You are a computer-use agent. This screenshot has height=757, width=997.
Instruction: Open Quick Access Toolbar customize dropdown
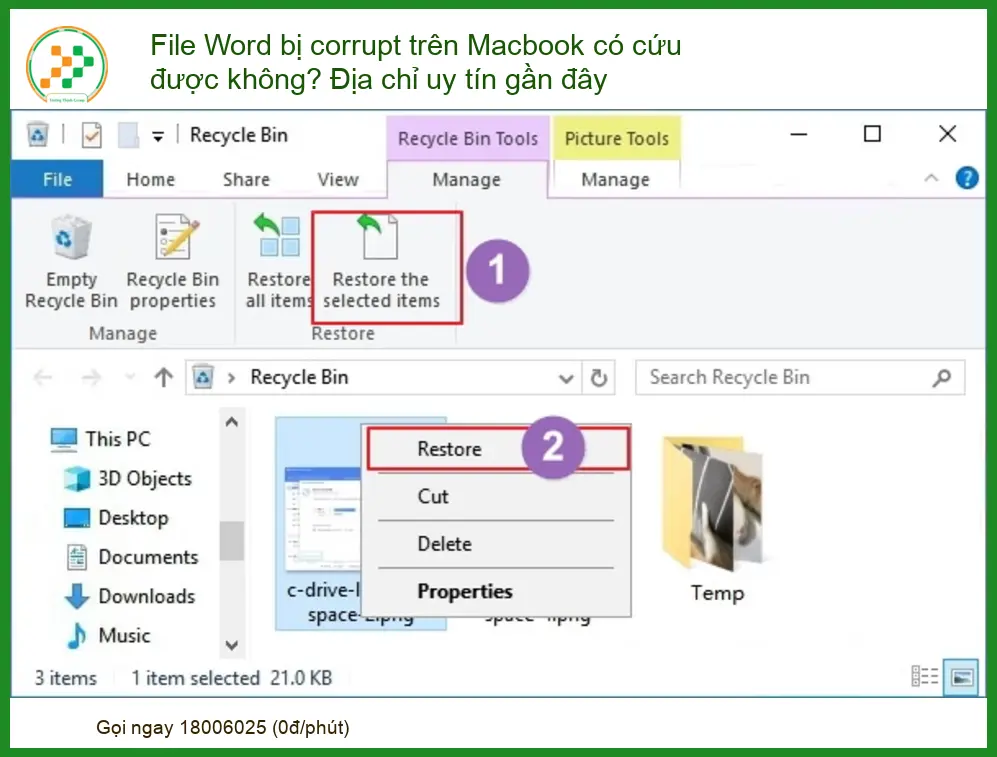click(158, 136)
